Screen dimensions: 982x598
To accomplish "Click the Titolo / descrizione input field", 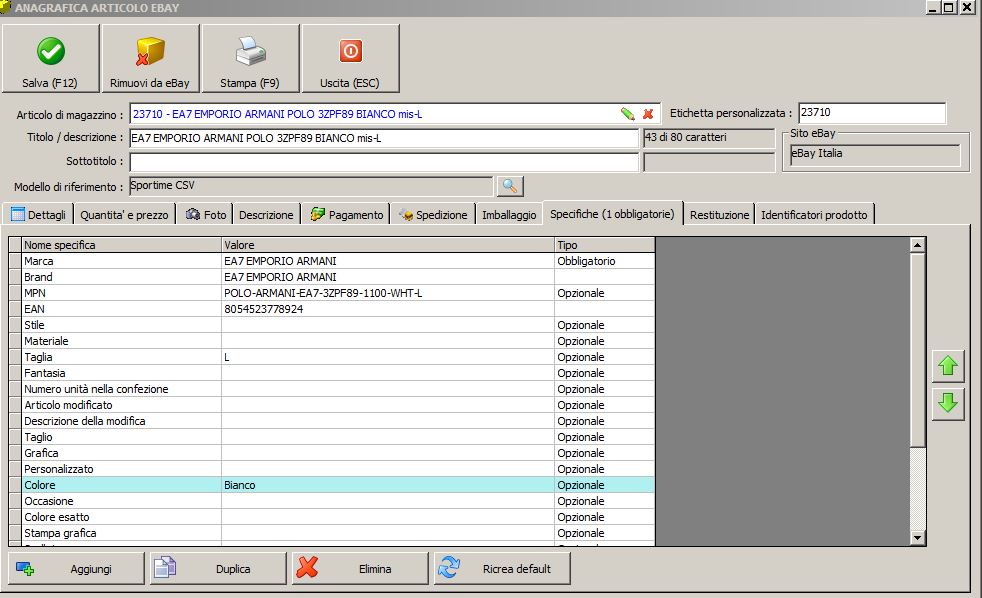I will pyautogui.click(x=384, y=138).
